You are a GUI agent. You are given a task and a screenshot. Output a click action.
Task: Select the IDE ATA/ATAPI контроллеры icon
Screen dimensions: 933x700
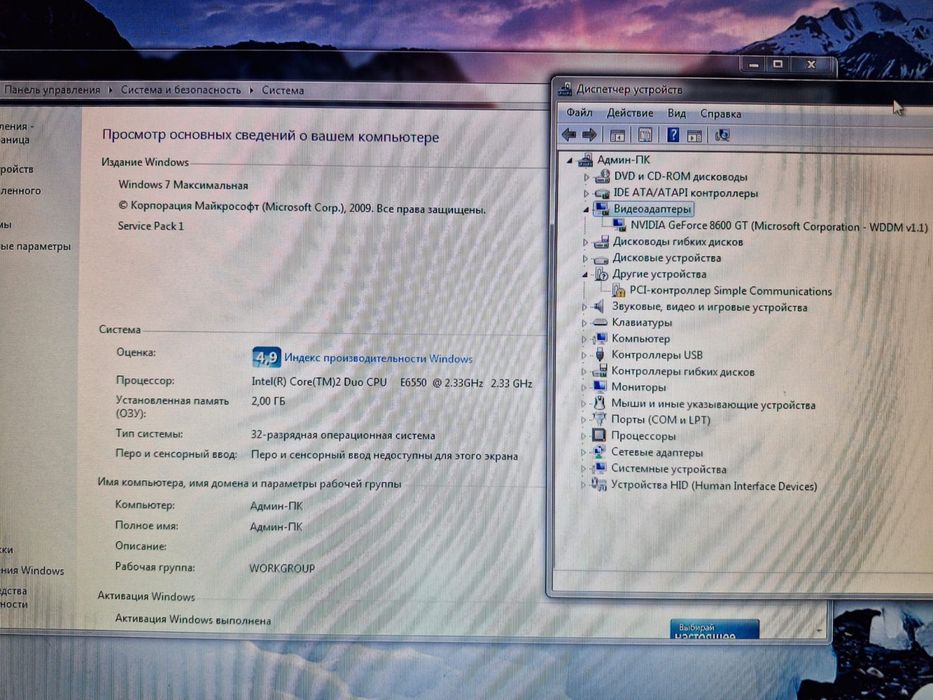point(602,193)
